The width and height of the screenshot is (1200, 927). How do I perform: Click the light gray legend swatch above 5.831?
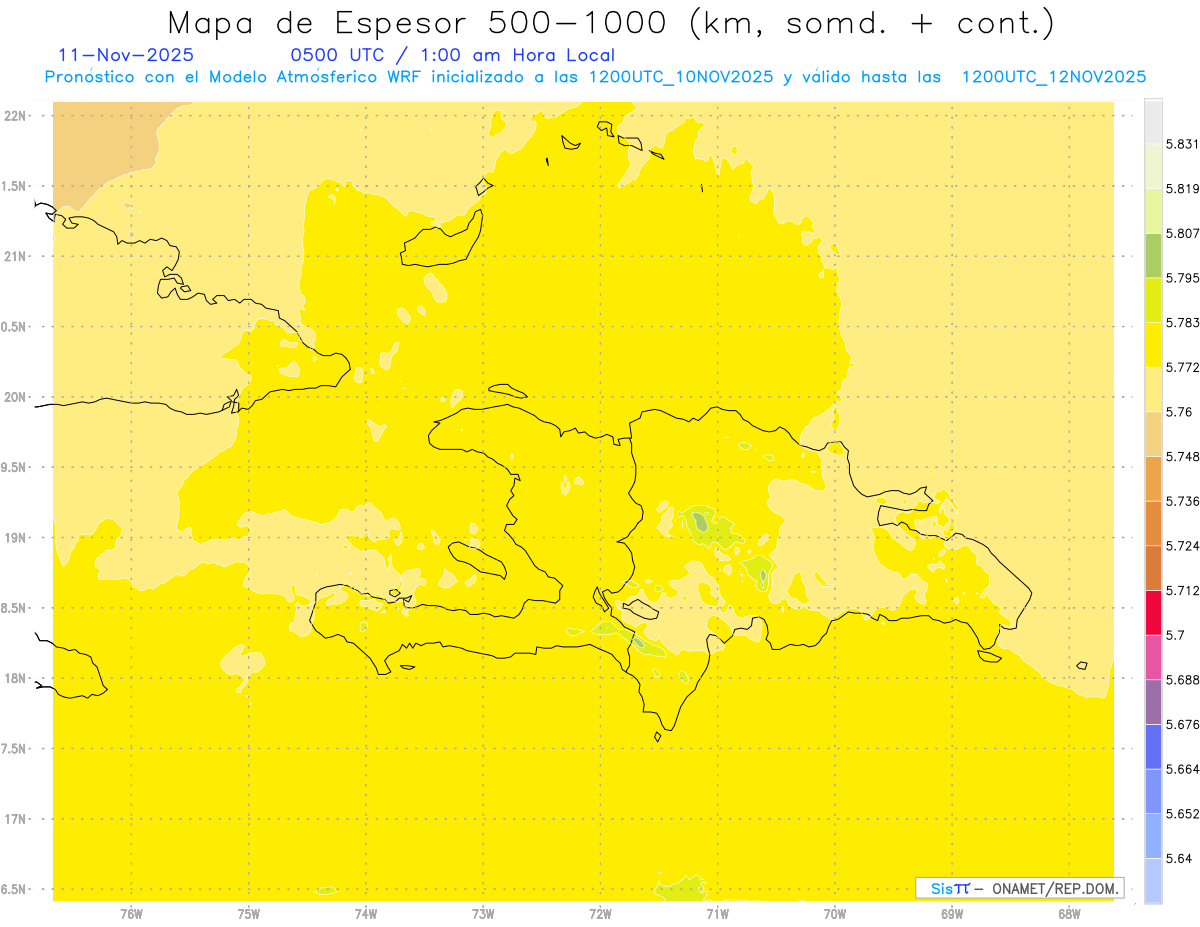pyautogui.click(x=1153, y=121)
